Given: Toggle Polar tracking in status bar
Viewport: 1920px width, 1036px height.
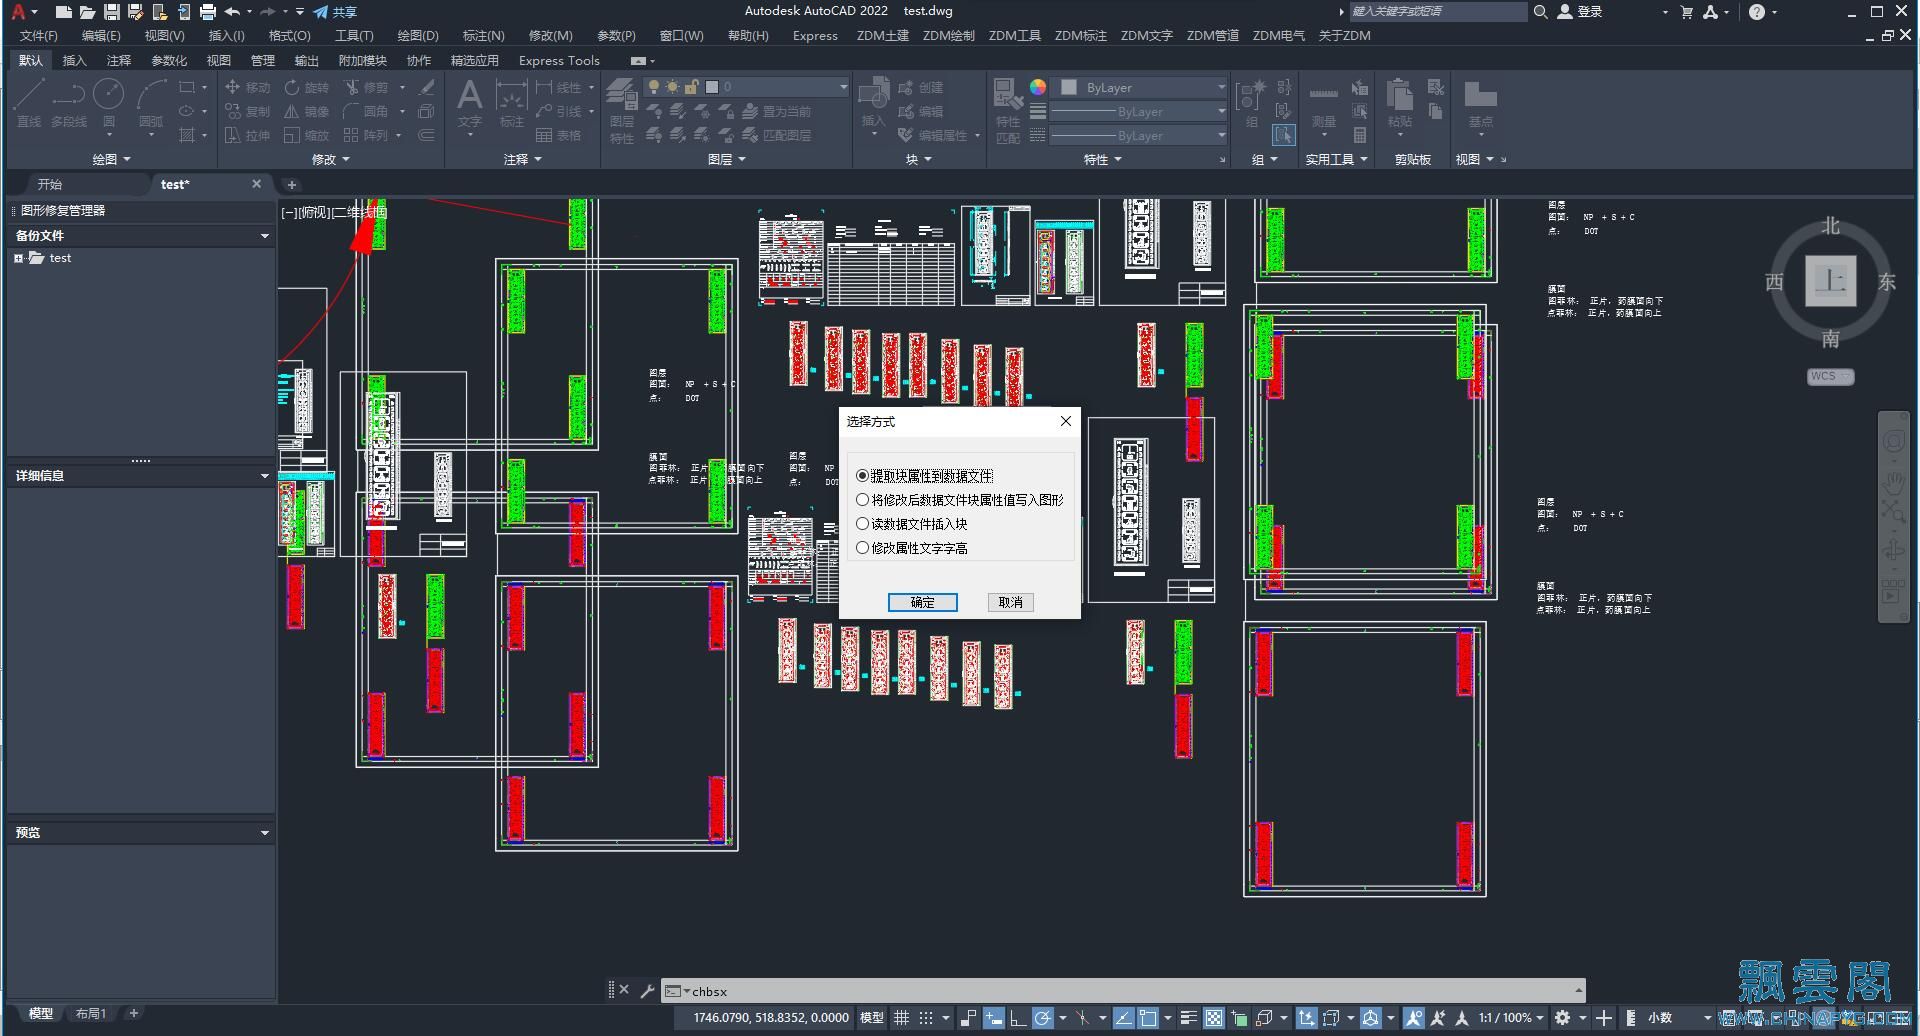Looking at the screenshot, I should pyautogui.click(x=1042, y=1018).
